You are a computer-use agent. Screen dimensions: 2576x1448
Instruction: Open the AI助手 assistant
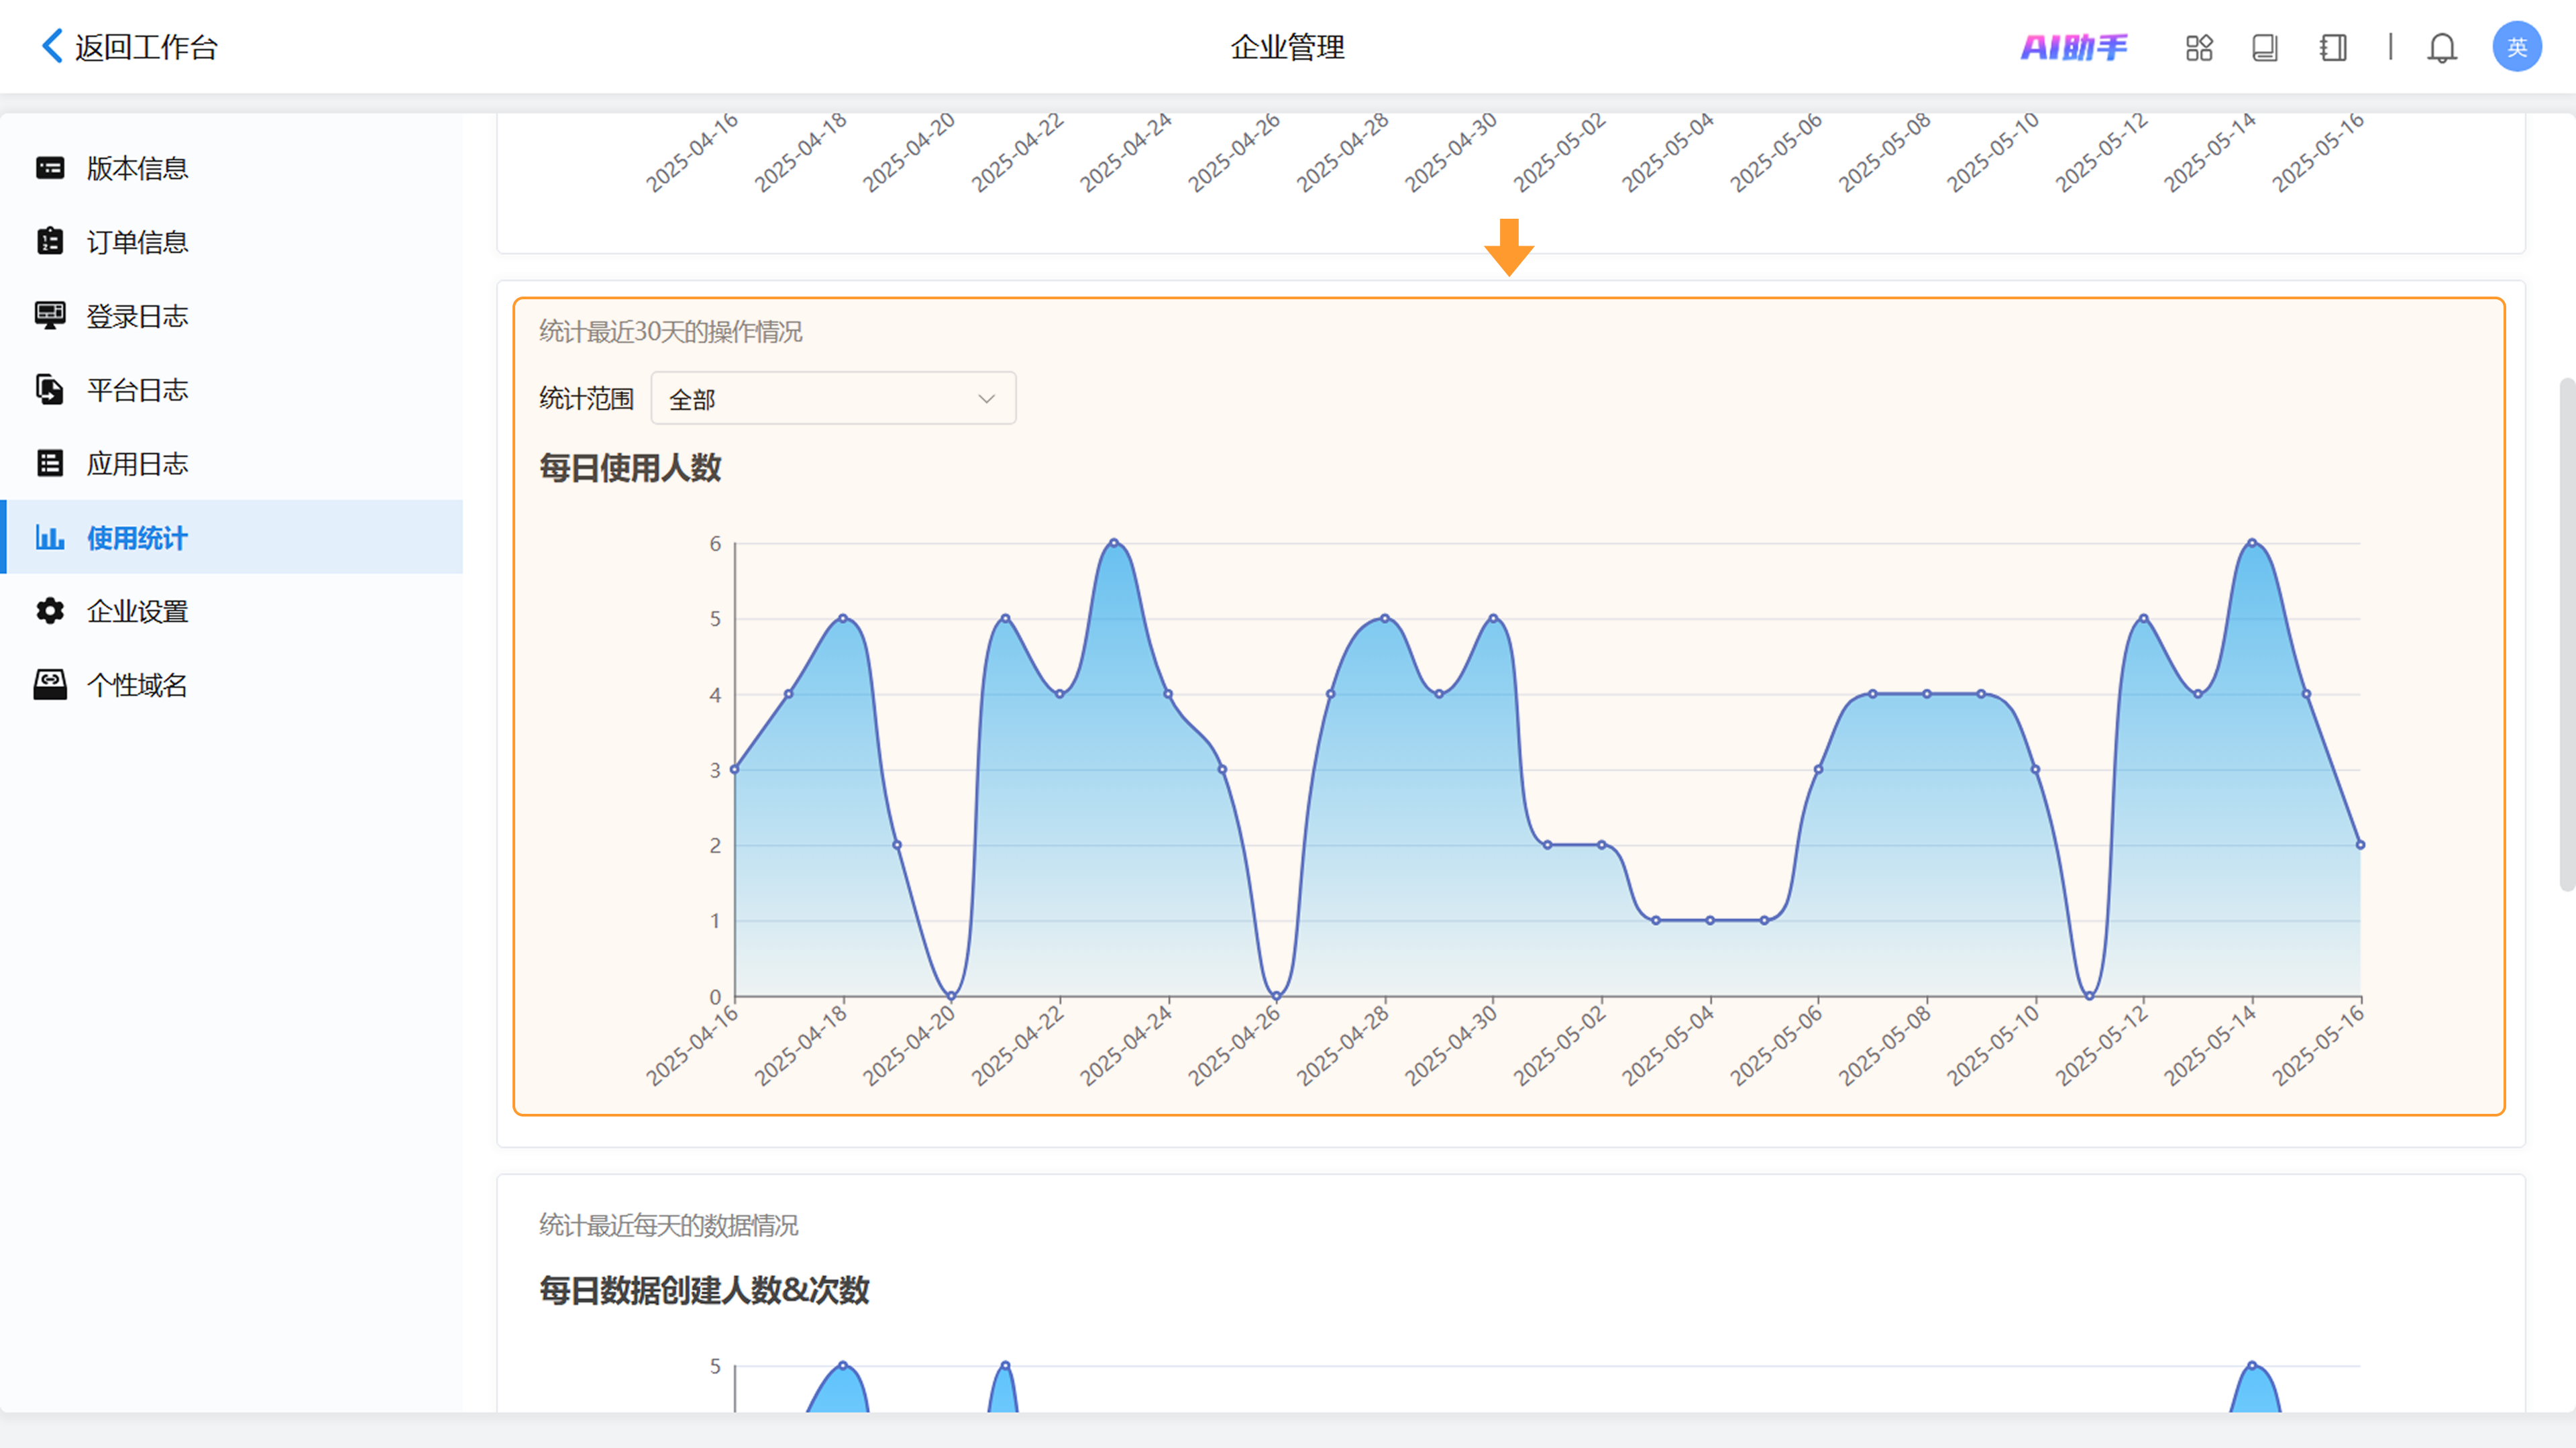2074,47
